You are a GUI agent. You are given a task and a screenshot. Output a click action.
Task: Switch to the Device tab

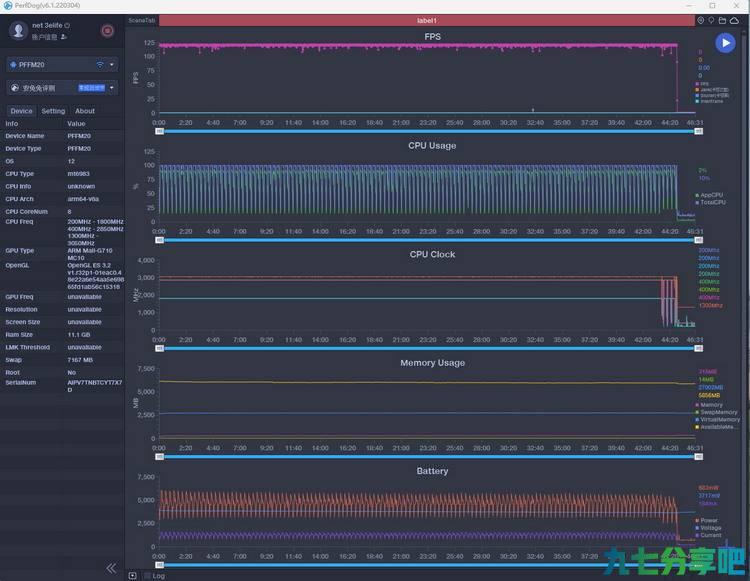coord(22,111)
